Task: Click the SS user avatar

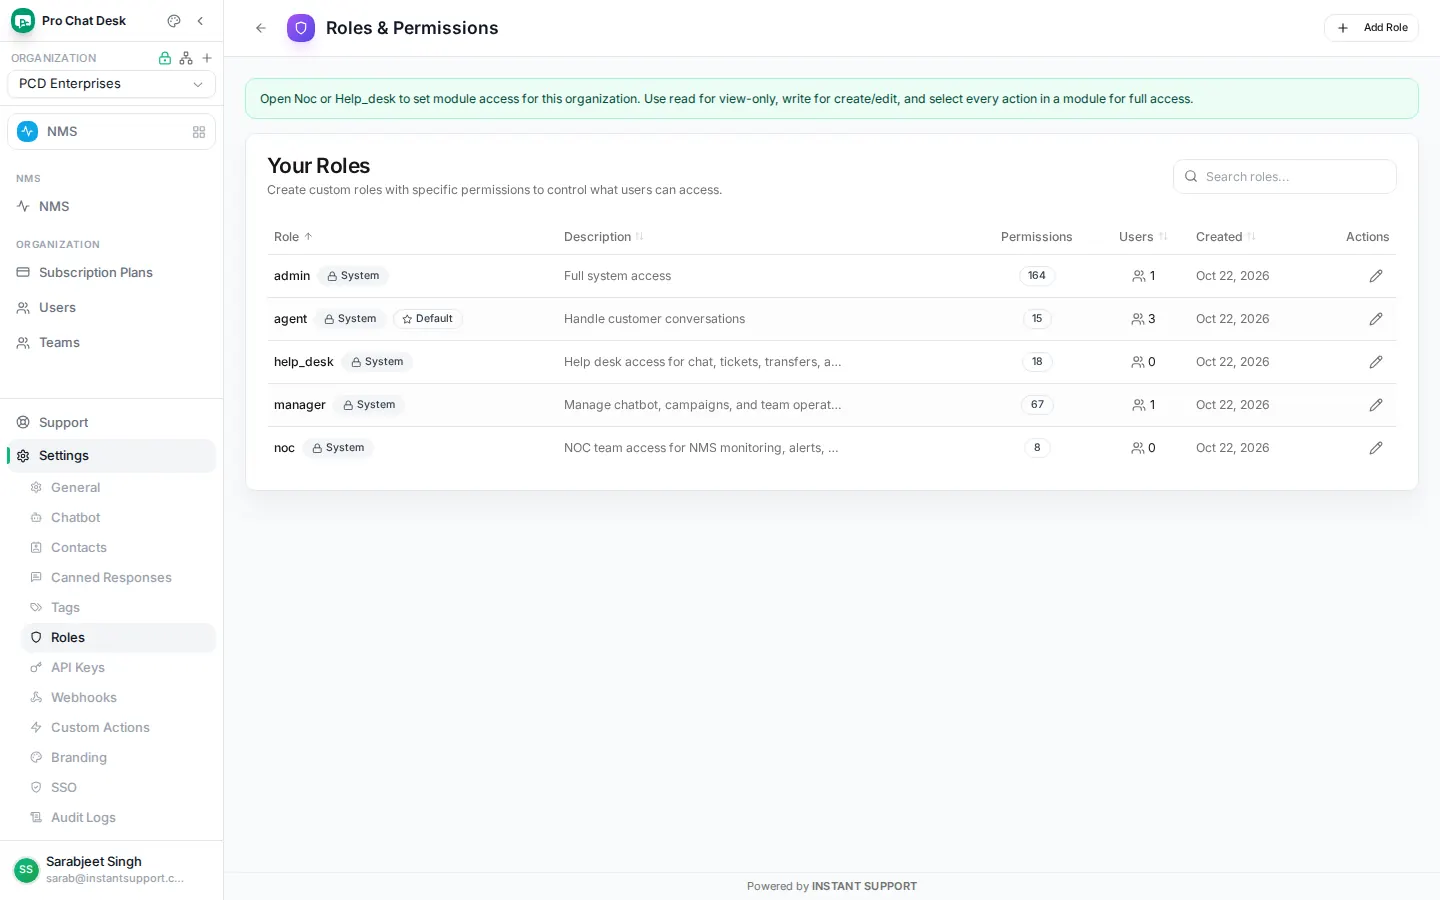Action: tap(26, 870)
